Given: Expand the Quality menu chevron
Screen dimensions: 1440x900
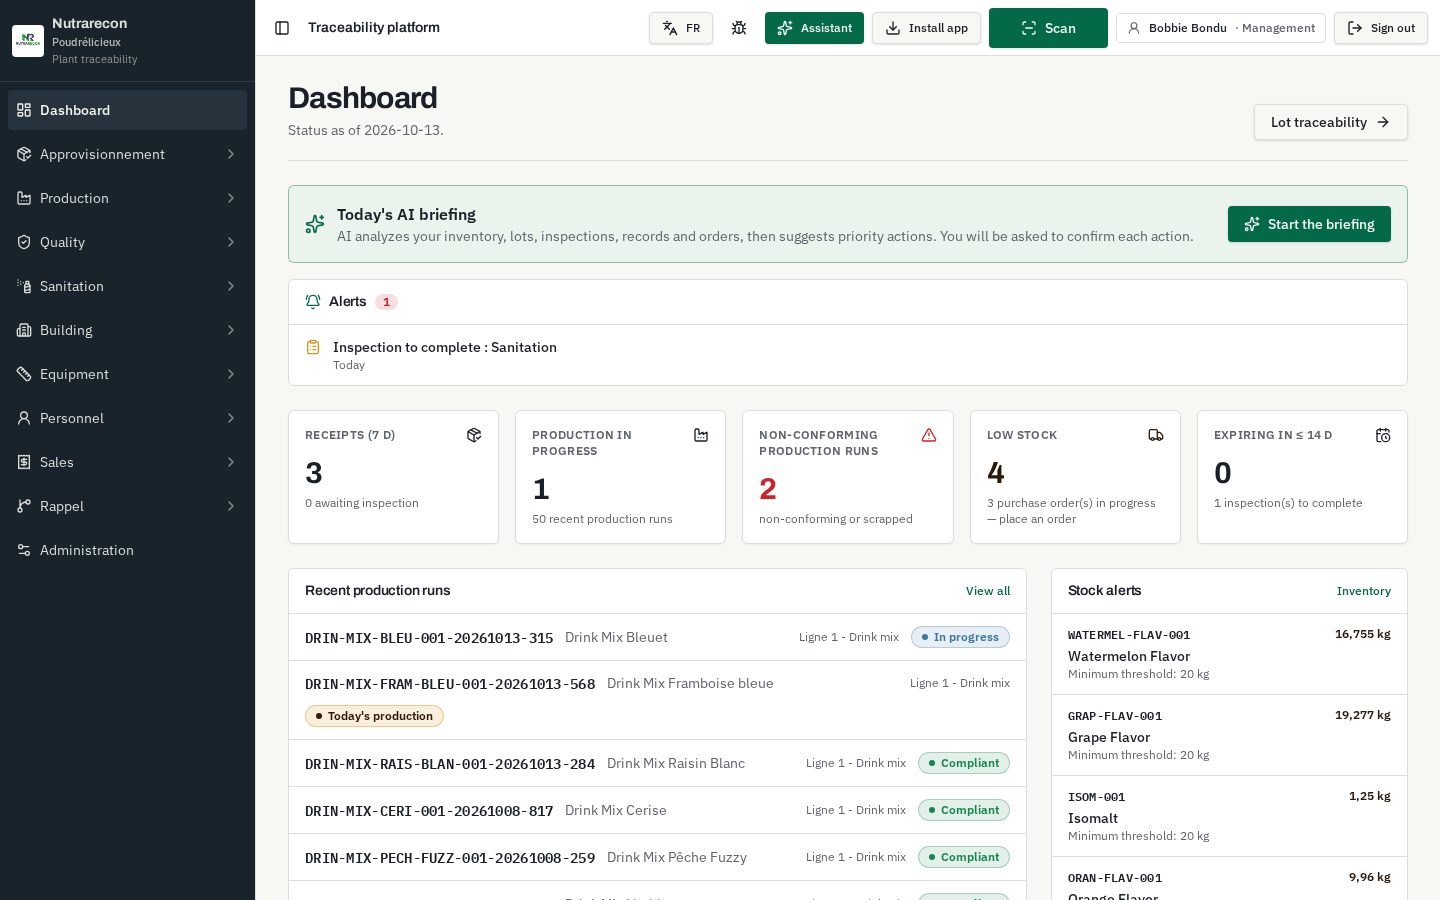Looking at the screenshot, I should [x=231, y=242].
